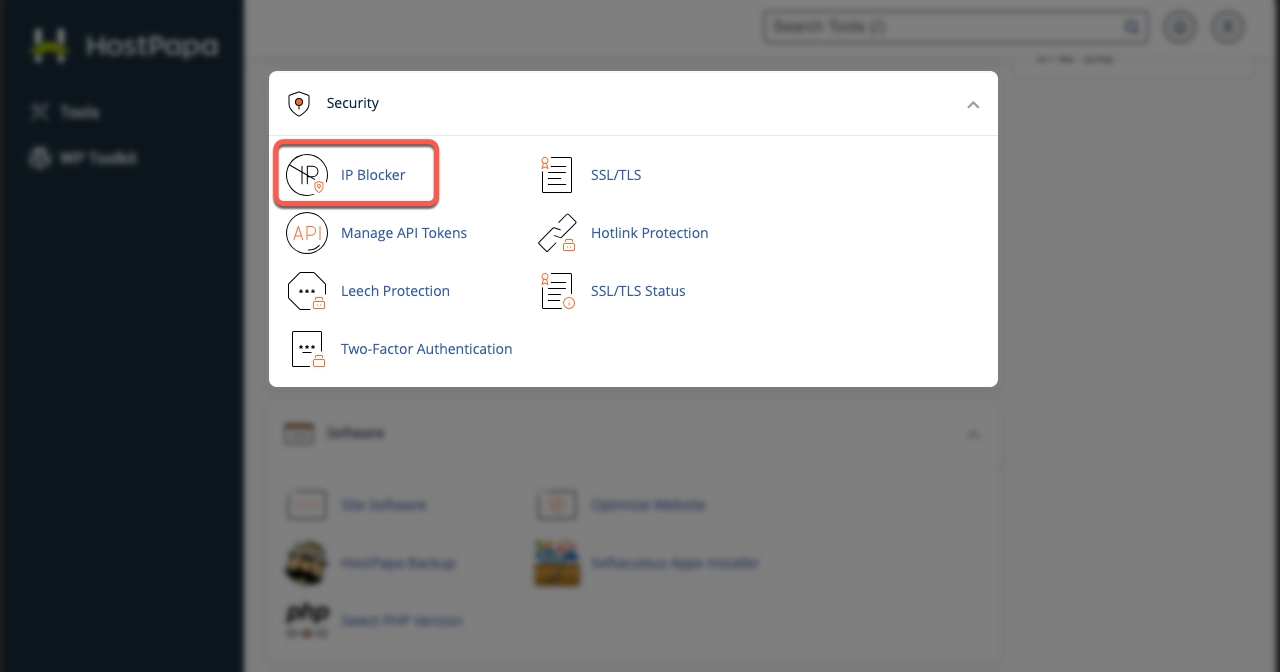Collapse the Software section chevron

[973, 434]
